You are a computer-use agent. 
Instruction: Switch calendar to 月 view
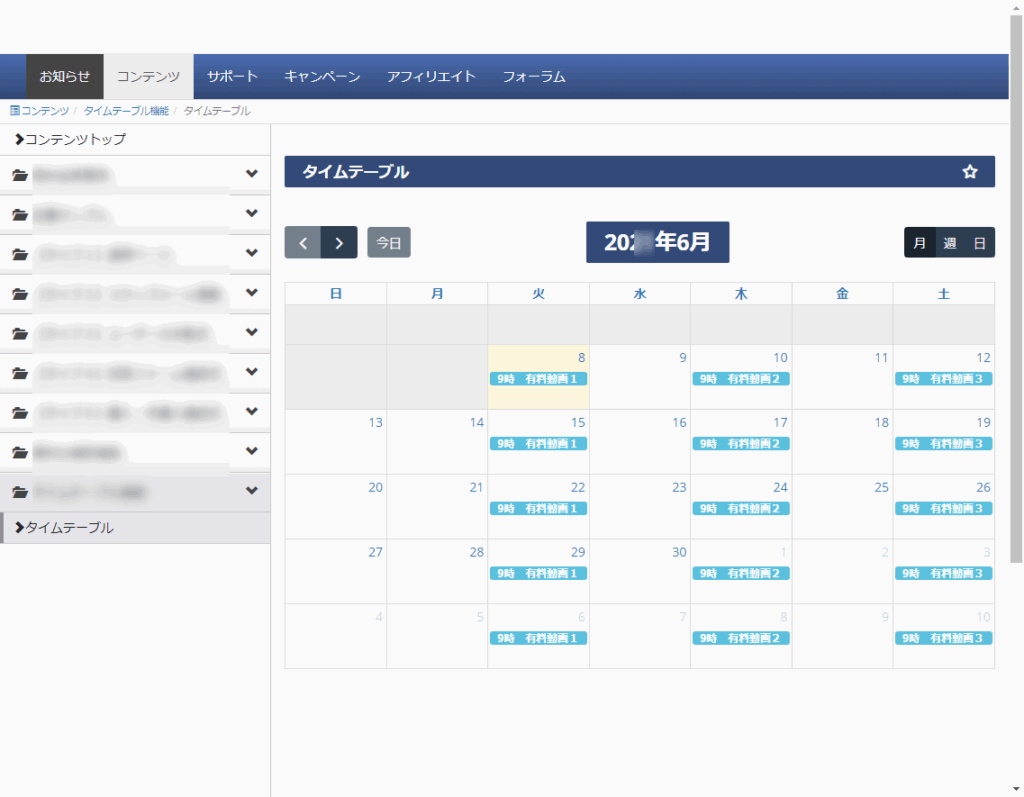click(x=919, y=243)
